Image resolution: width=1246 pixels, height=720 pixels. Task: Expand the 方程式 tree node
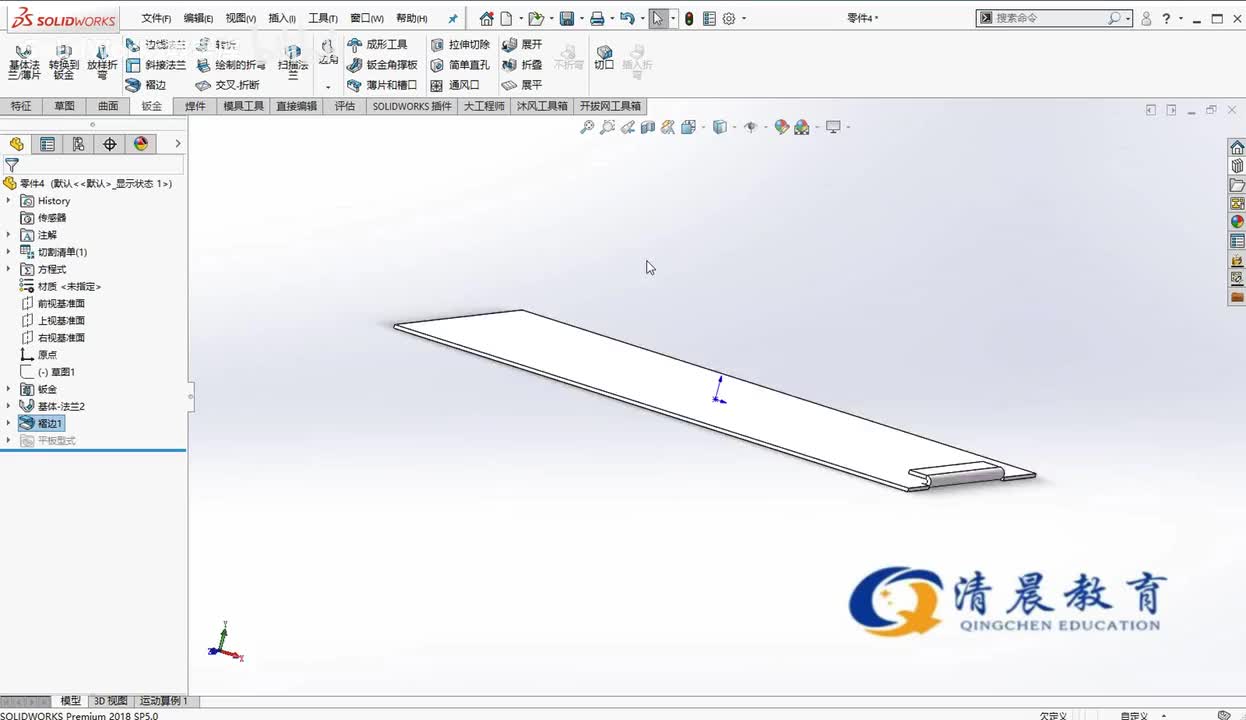pos(9,269)
